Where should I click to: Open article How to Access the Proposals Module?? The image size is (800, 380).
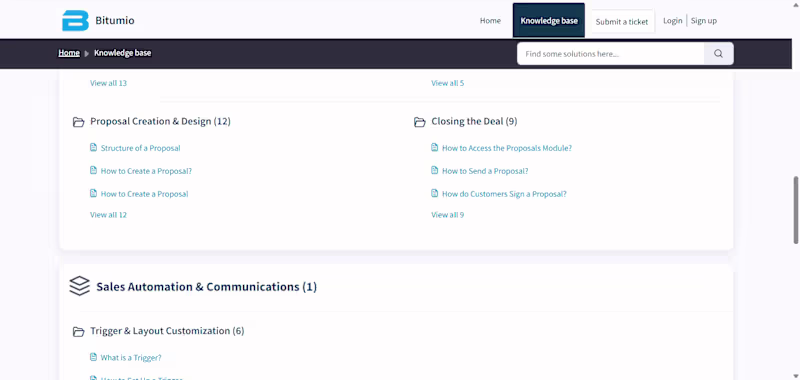point(507,148)
